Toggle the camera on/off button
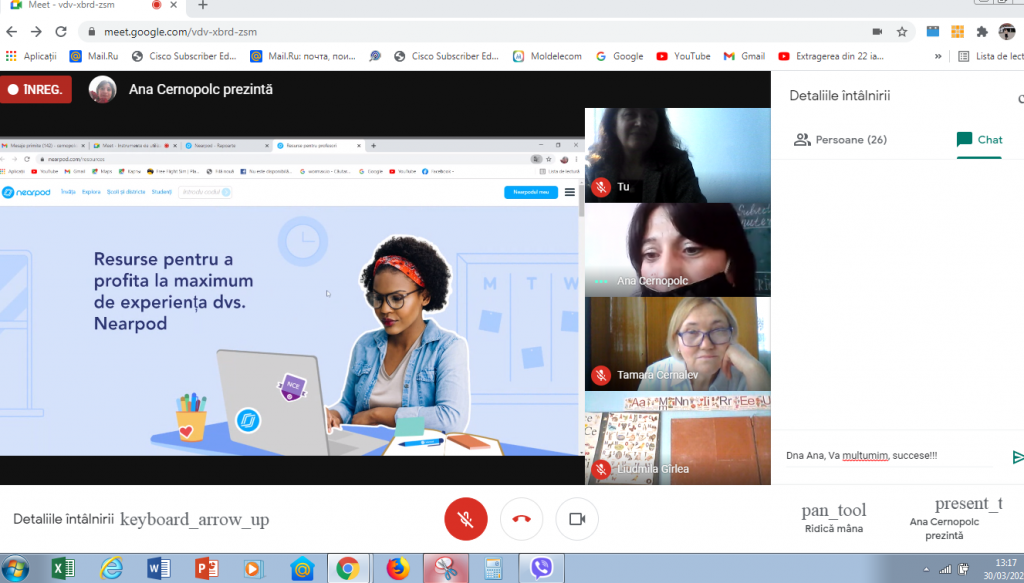This screenshot has width=1024, height=583. click(x=576, y=519)
